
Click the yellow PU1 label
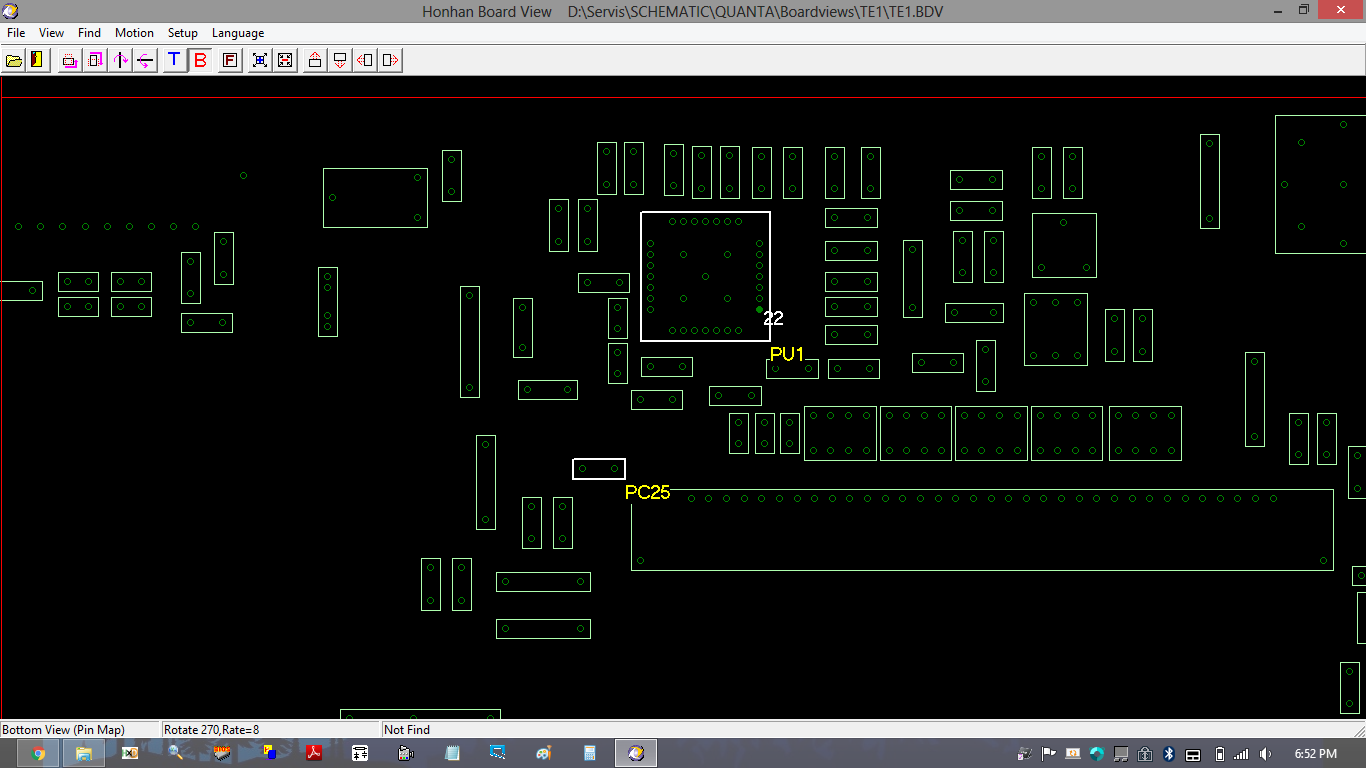(787, 355)
